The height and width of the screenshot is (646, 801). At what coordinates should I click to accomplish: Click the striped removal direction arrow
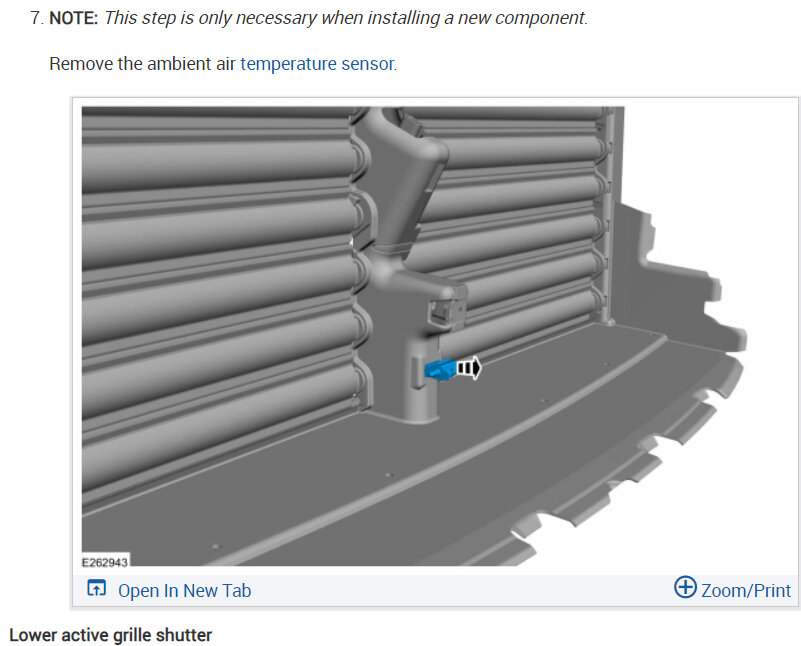(468, 367)
